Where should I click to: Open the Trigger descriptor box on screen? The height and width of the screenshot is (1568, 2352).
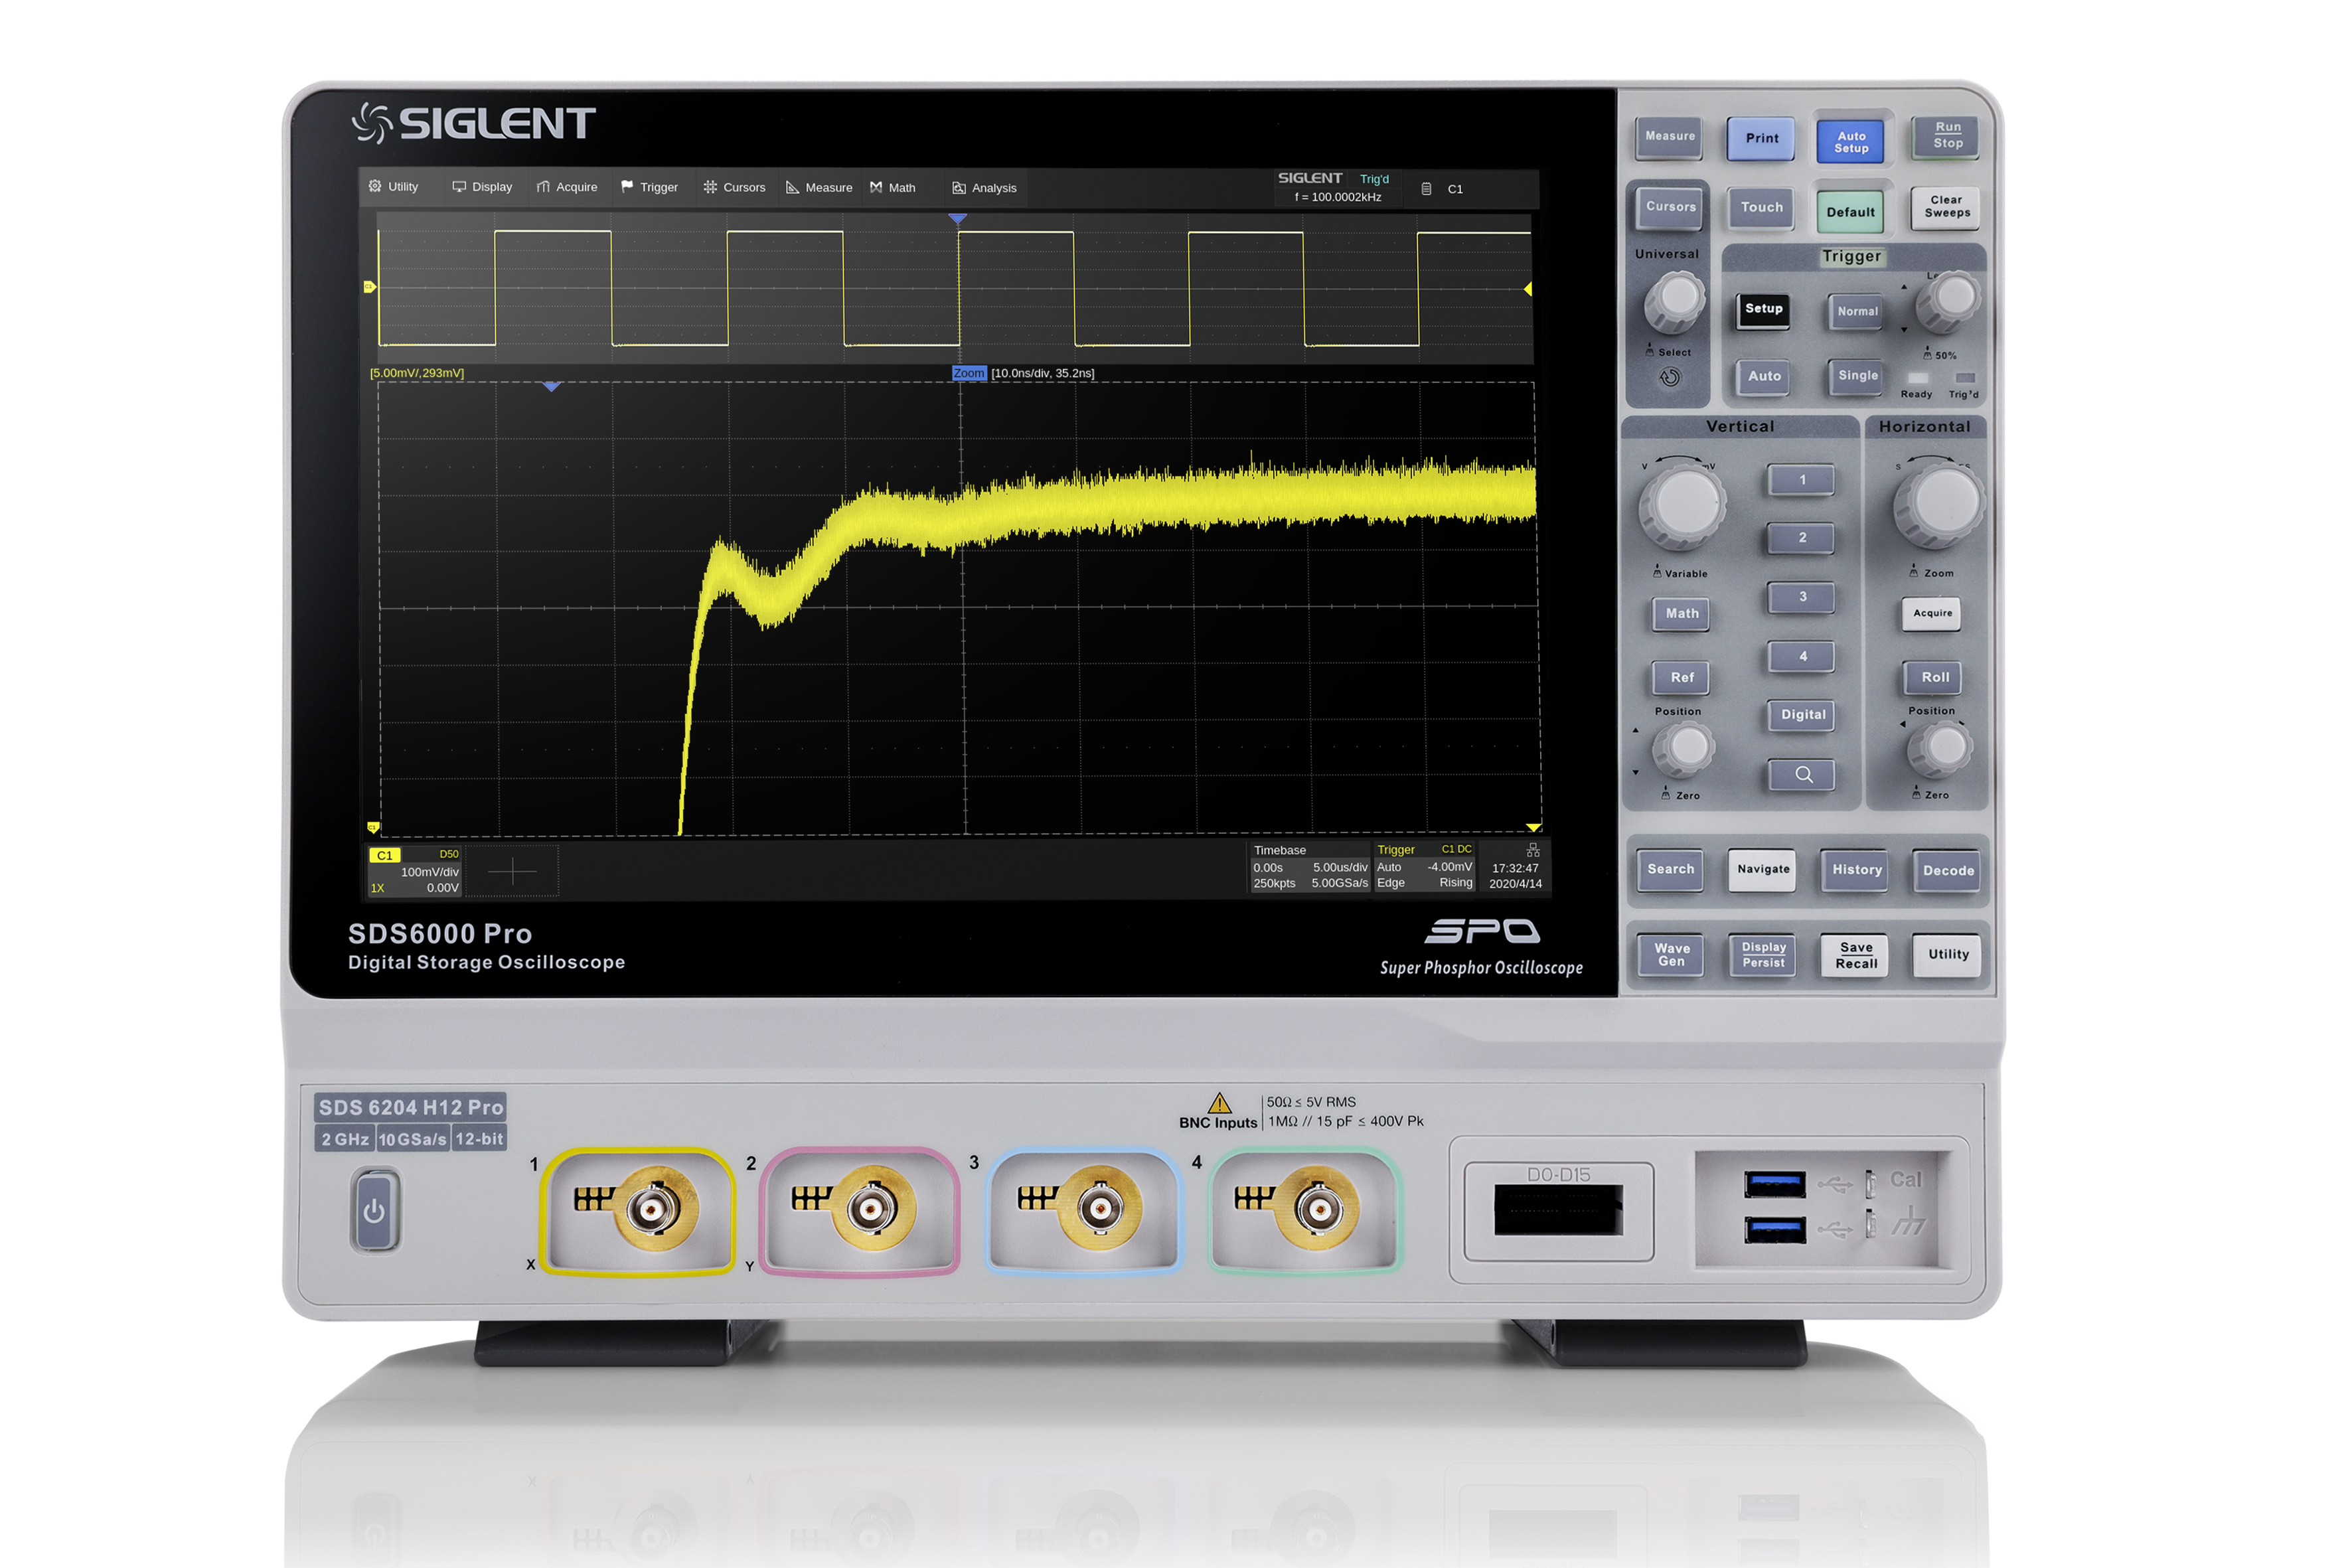tap(1425, 867)
